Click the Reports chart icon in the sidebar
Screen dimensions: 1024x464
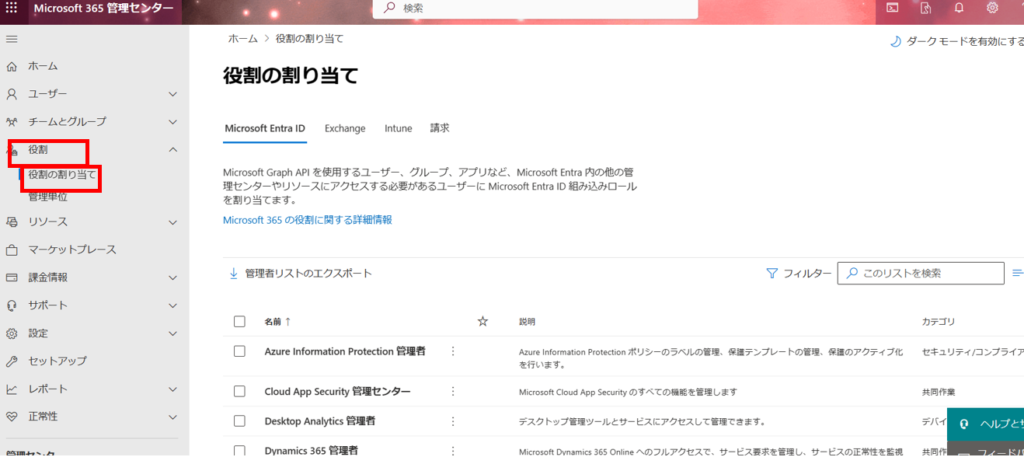[11, 389]
